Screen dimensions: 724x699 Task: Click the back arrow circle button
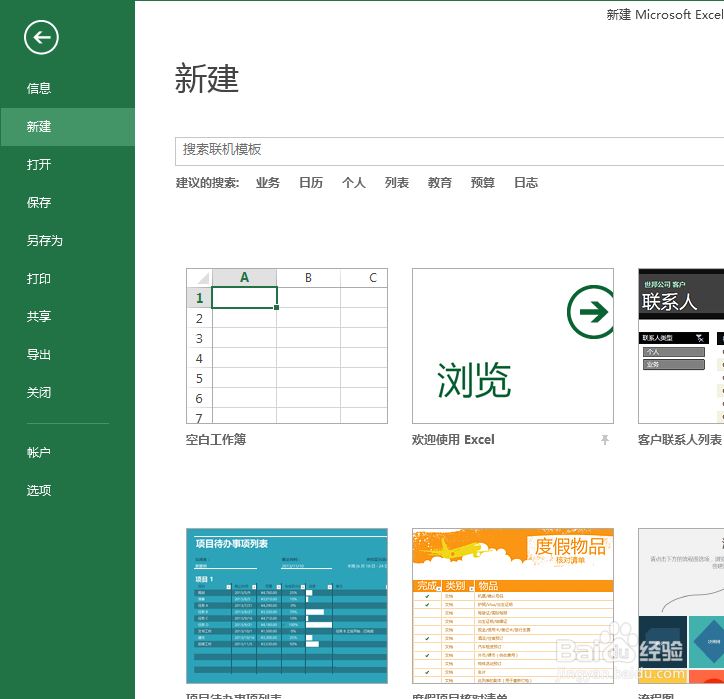pos(41,37)
